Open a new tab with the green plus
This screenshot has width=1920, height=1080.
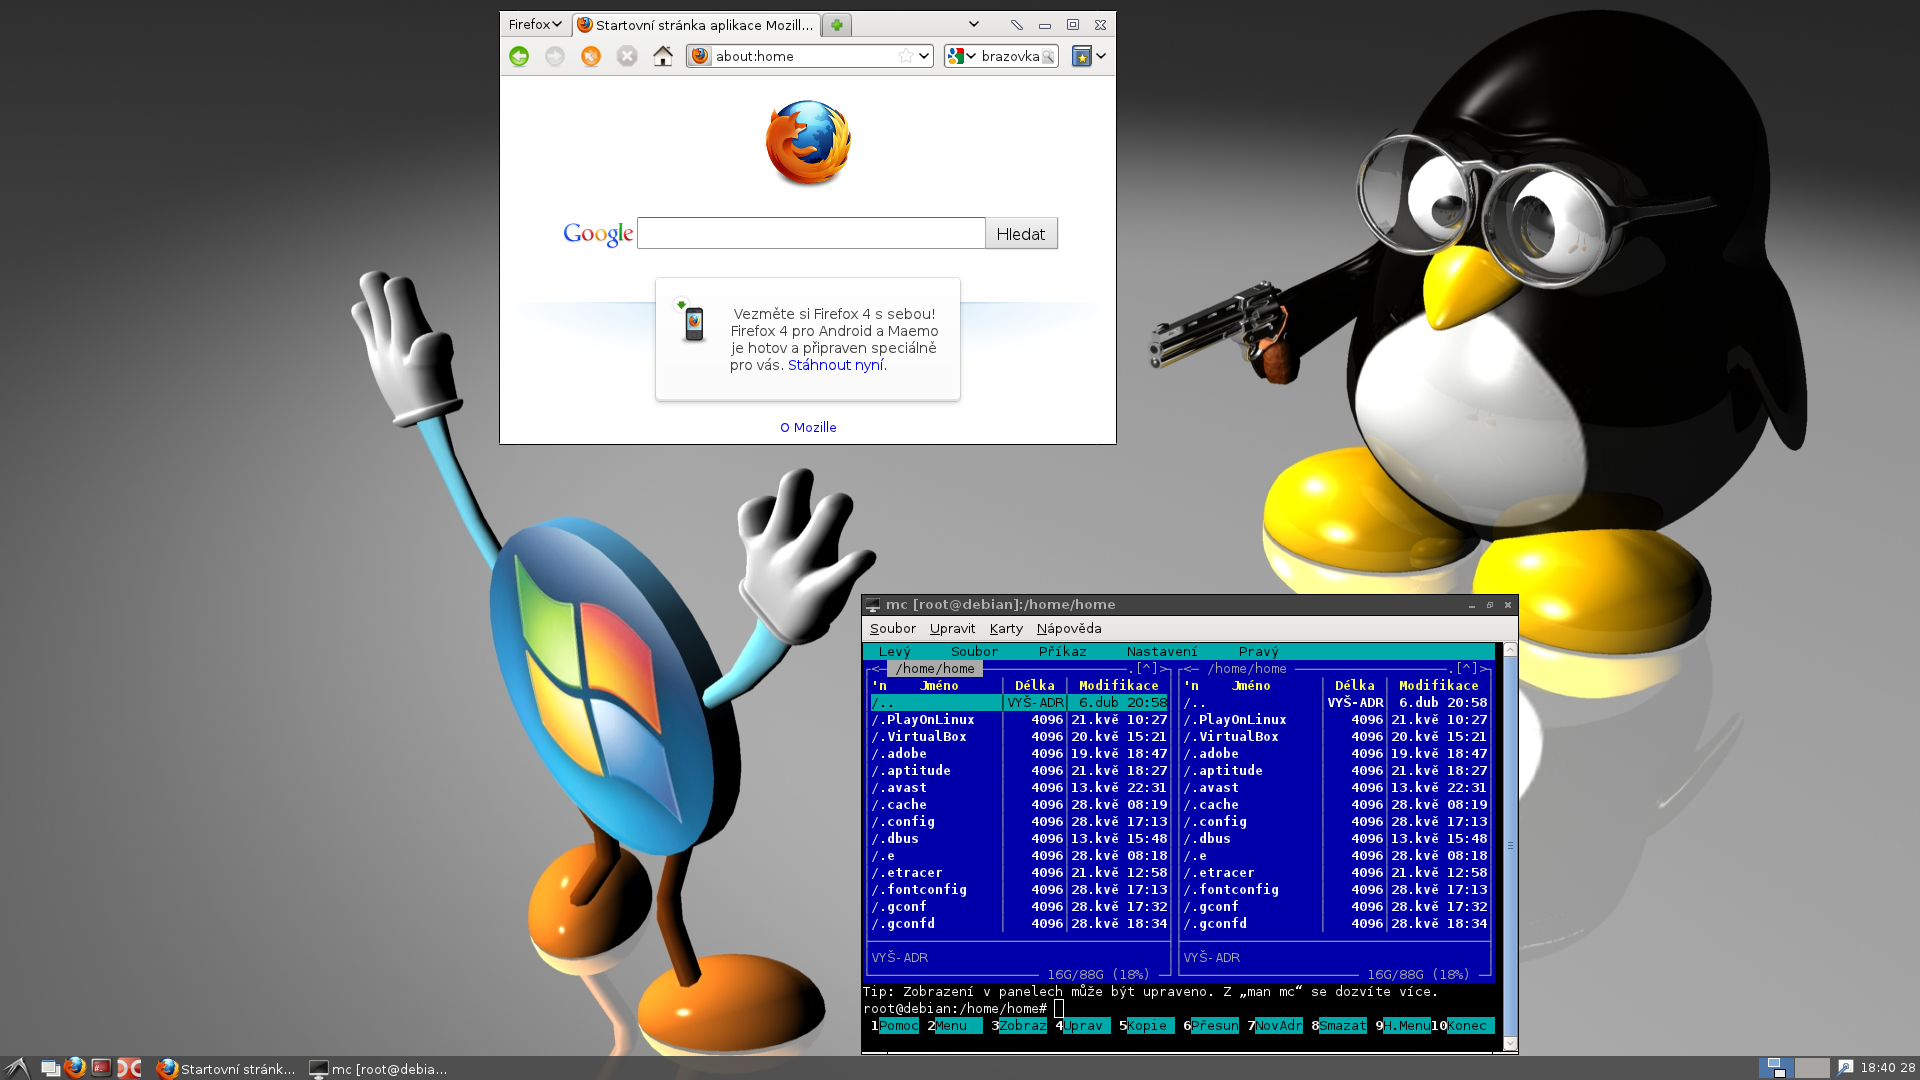click(x=837, y=25)
